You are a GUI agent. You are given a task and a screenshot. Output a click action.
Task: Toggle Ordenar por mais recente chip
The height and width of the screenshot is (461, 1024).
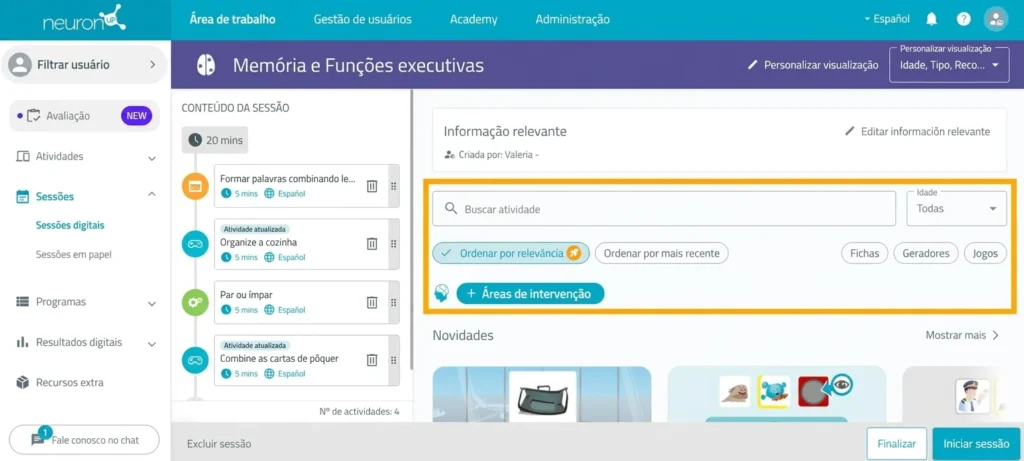(662, 253)
